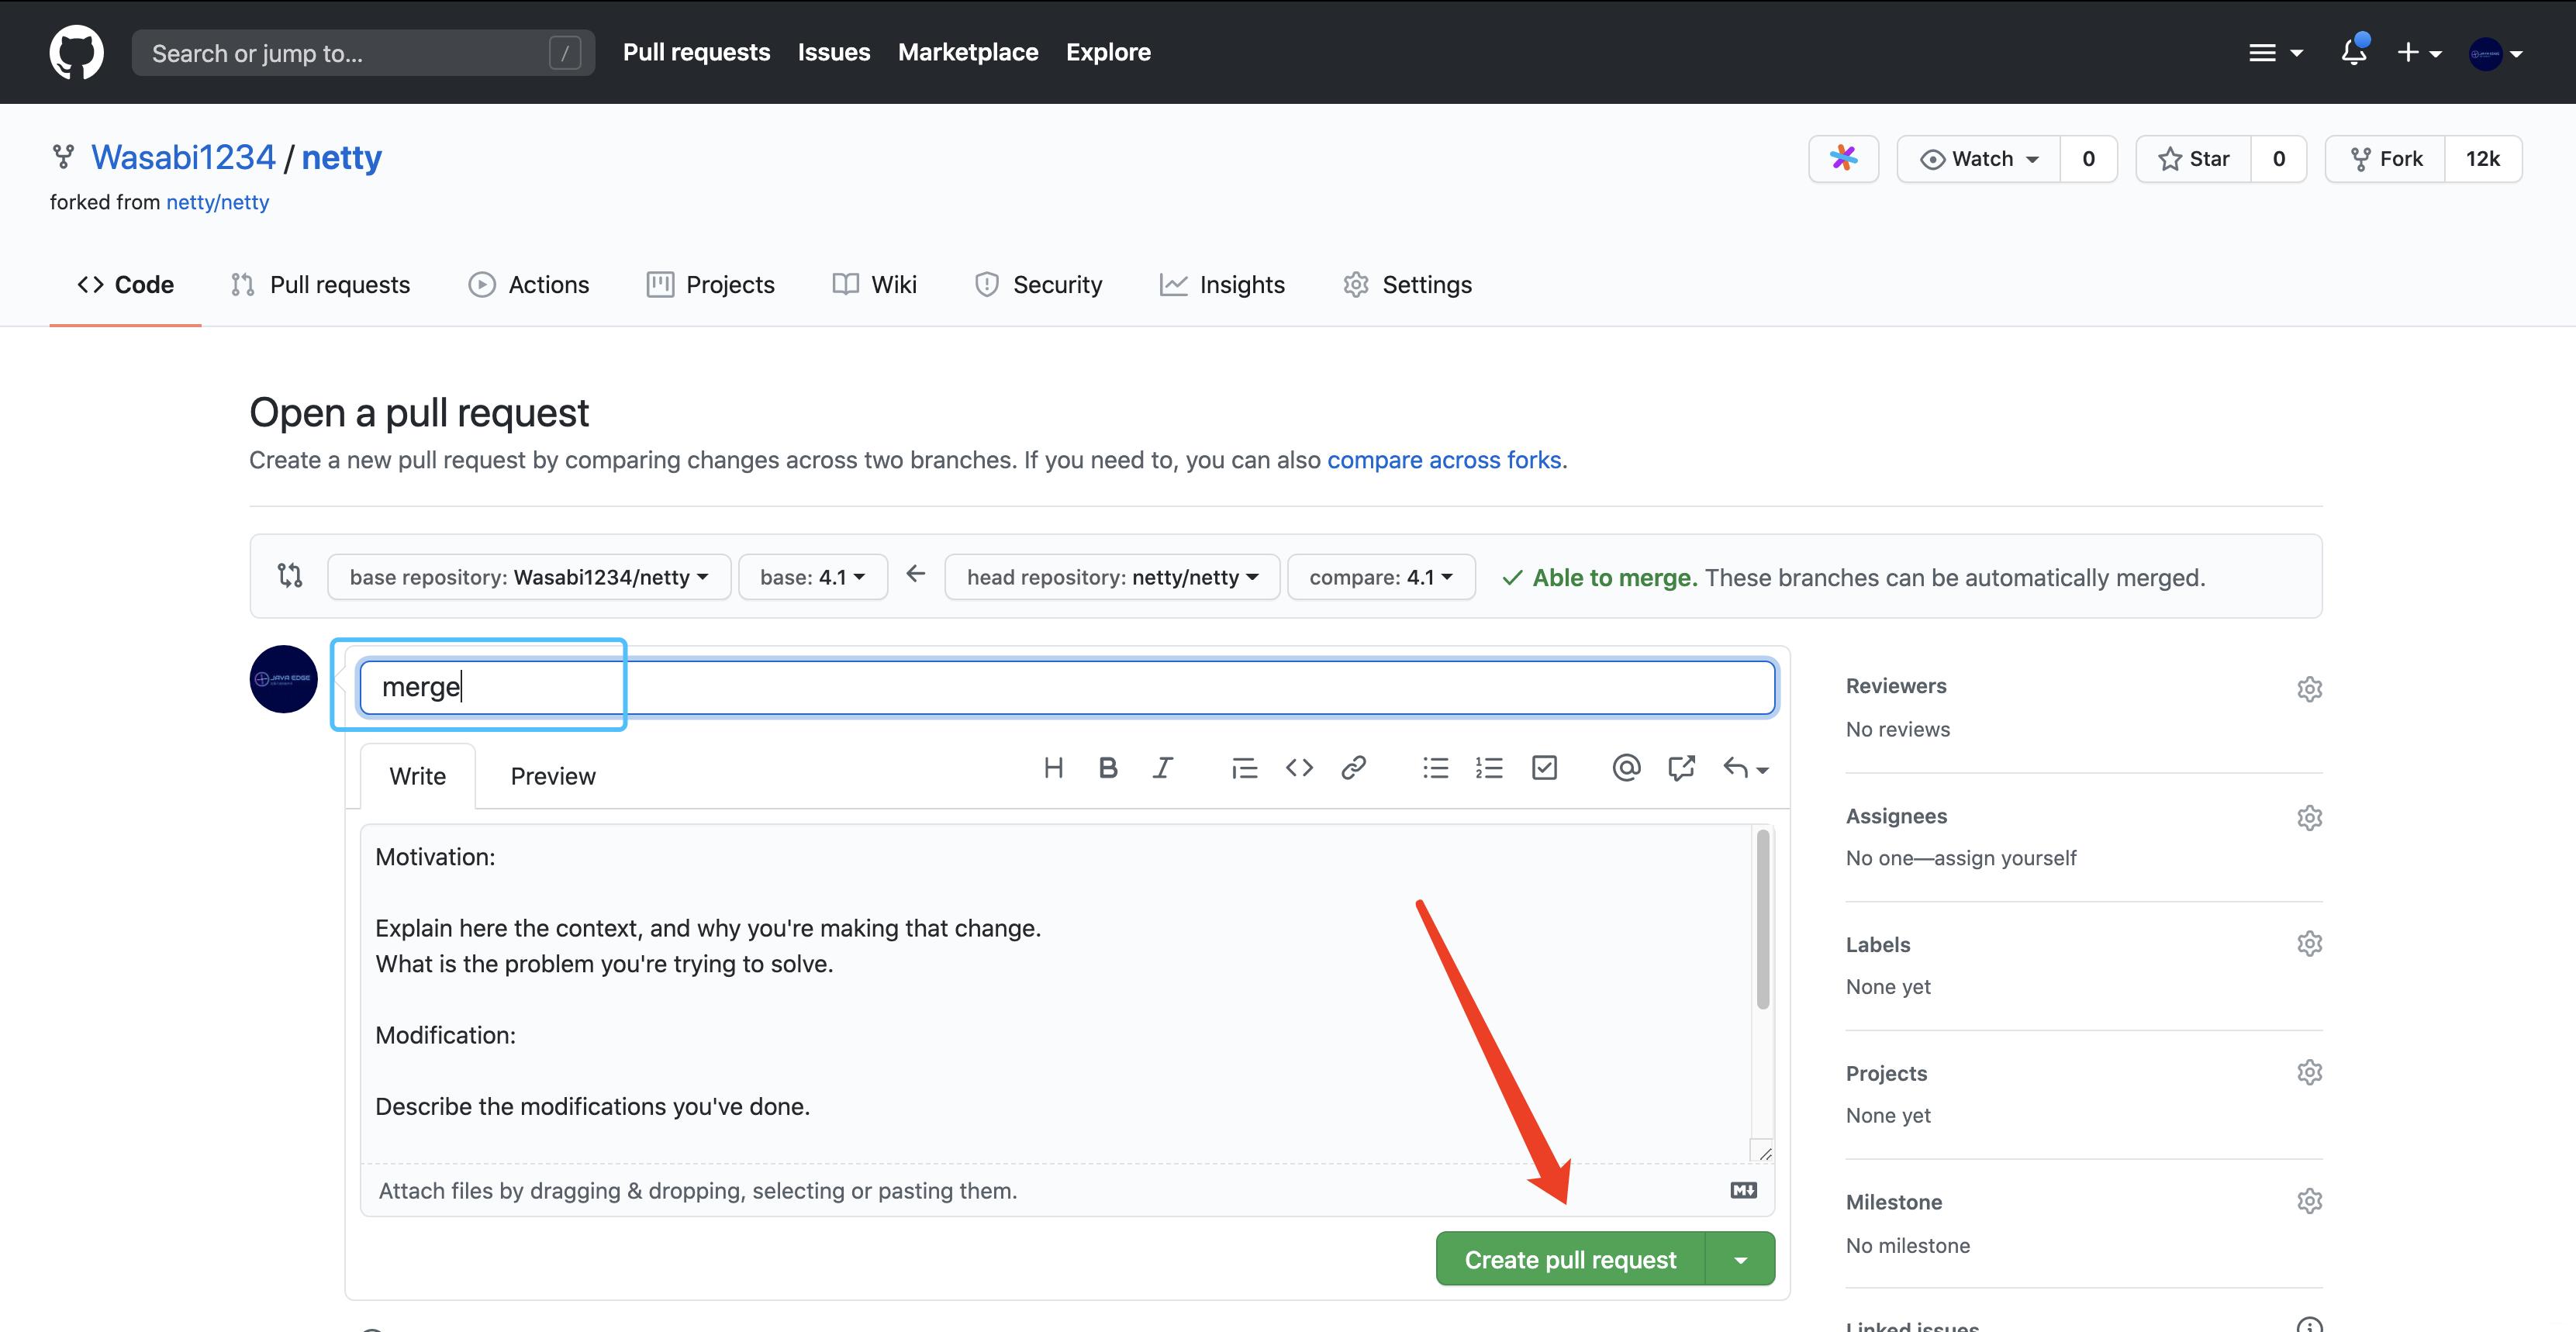Insert a link using toolbar icon
2576x1332 pixels.
point(1353,768)
